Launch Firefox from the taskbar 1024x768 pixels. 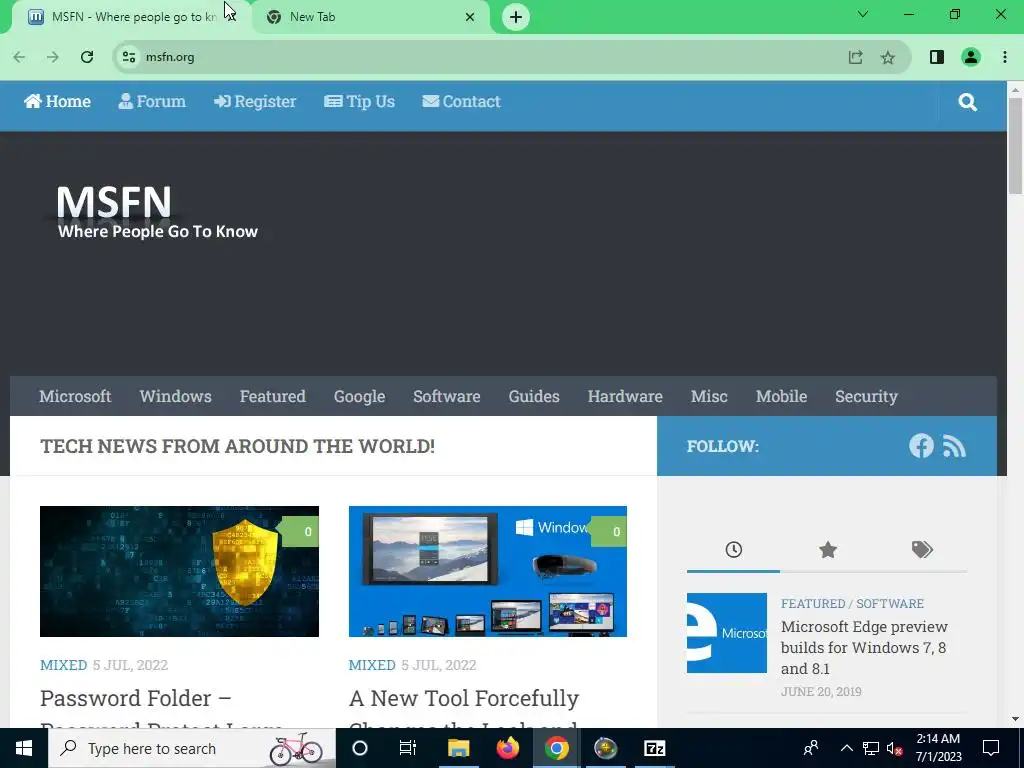(x=507, y=748)
